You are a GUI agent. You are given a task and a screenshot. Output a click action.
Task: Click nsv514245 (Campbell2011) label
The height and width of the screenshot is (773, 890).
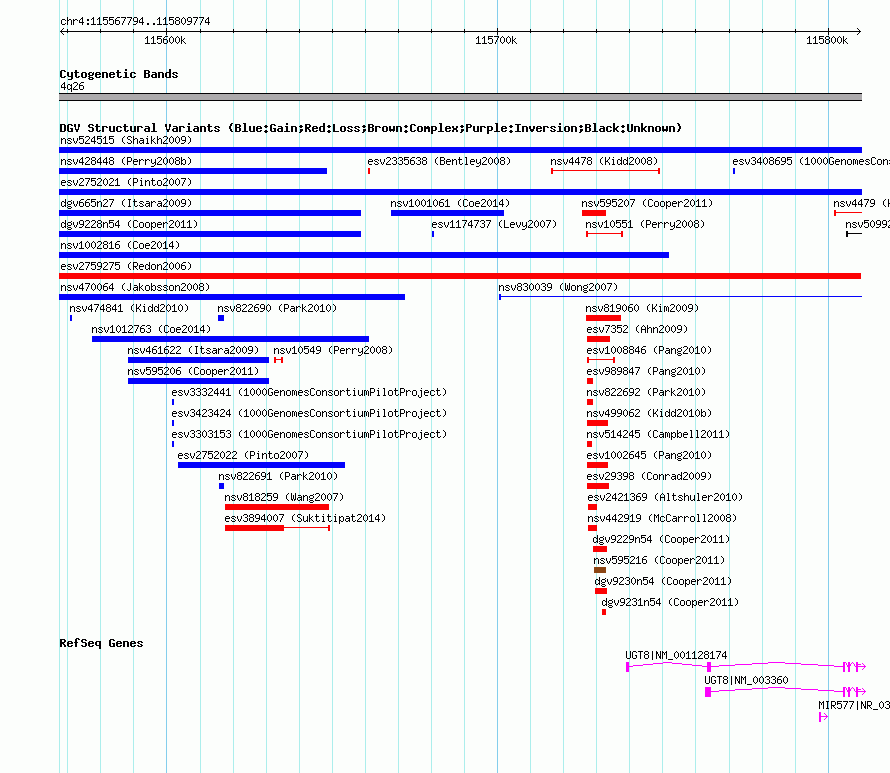click(658, 434)
